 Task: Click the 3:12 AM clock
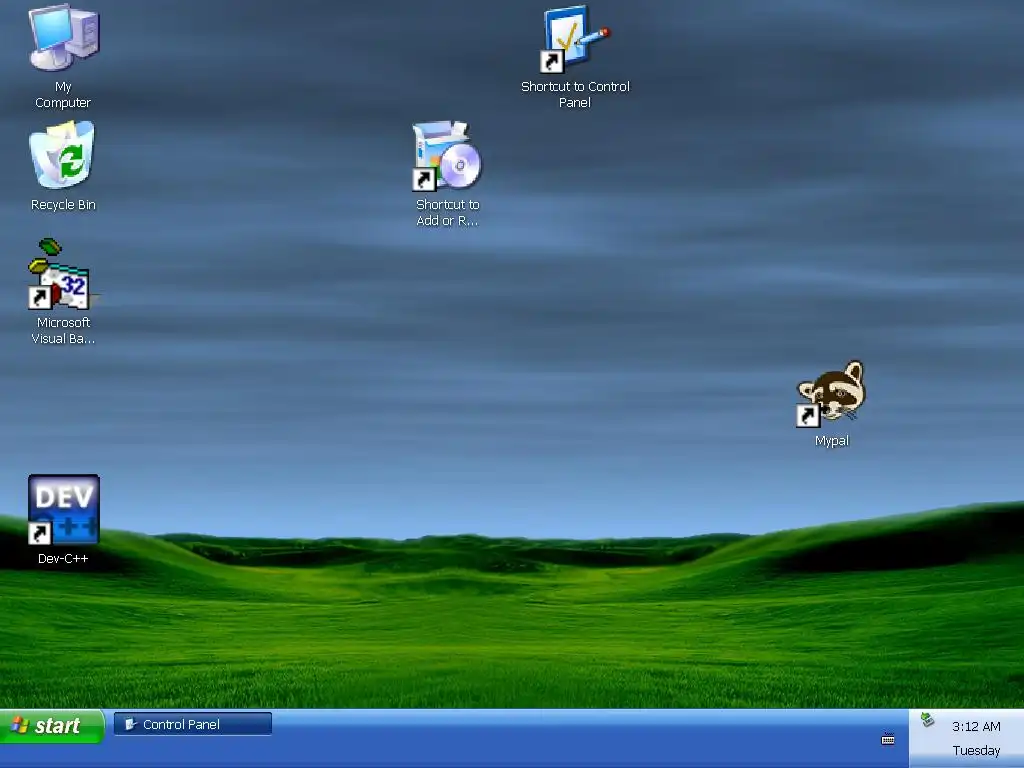pos(976,726)
